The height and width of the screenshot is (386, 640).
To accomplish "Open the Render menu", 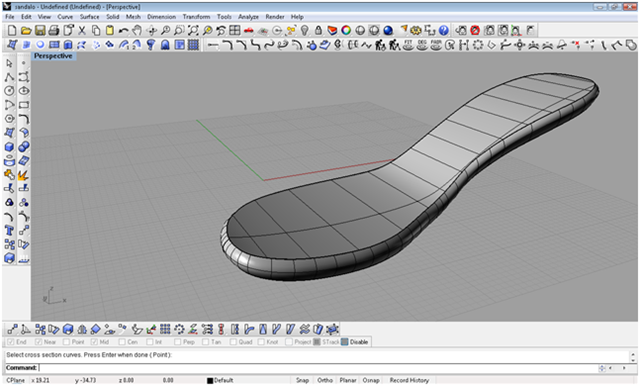I will coord(275,17).
